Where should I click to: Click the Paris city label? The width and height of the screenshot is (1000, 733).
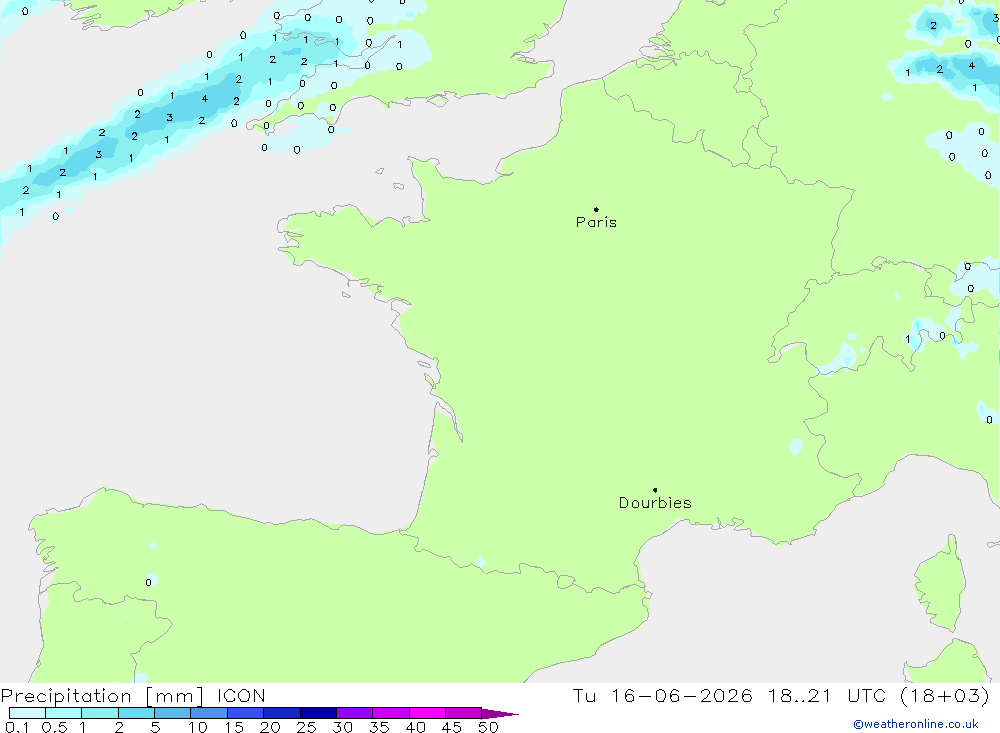click(x=596, y=222)
